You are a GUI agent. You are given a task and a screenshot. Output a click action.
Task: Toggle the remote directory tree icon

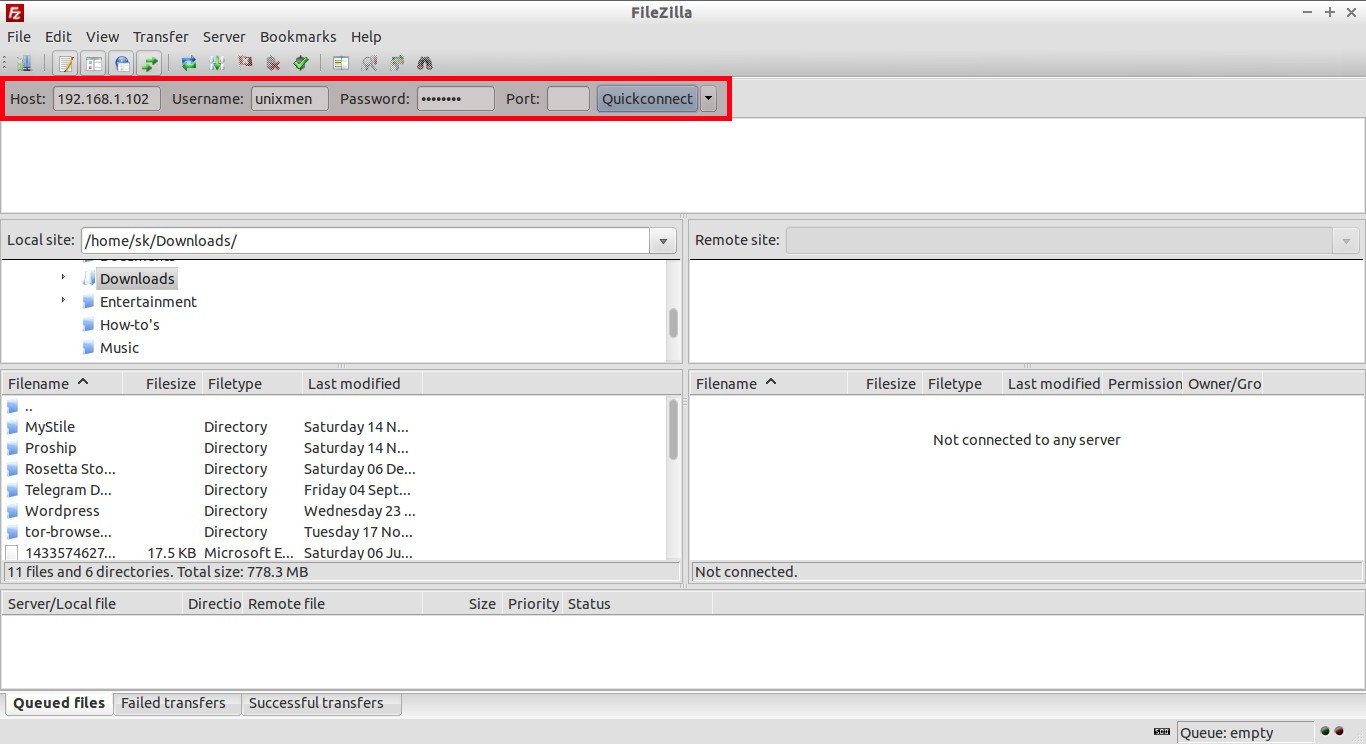pyautogui.click(x=122, y=63)
